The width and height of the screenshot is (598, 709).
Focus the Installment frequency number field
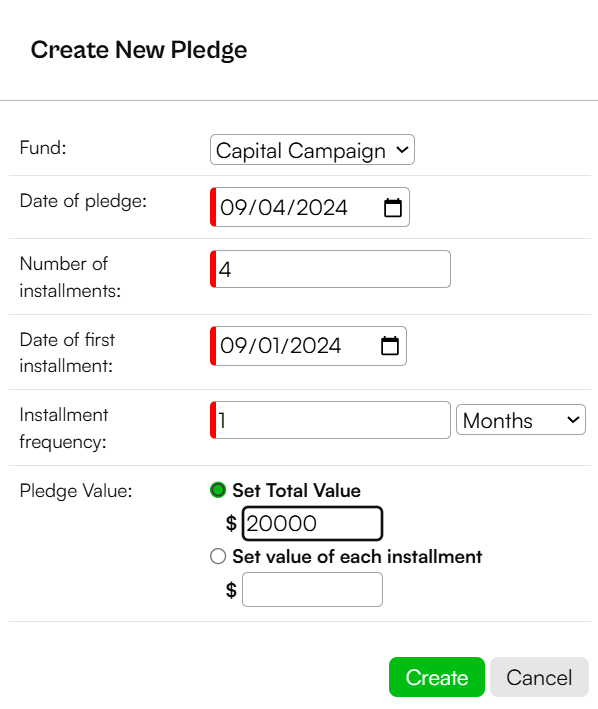click(330, 420)
